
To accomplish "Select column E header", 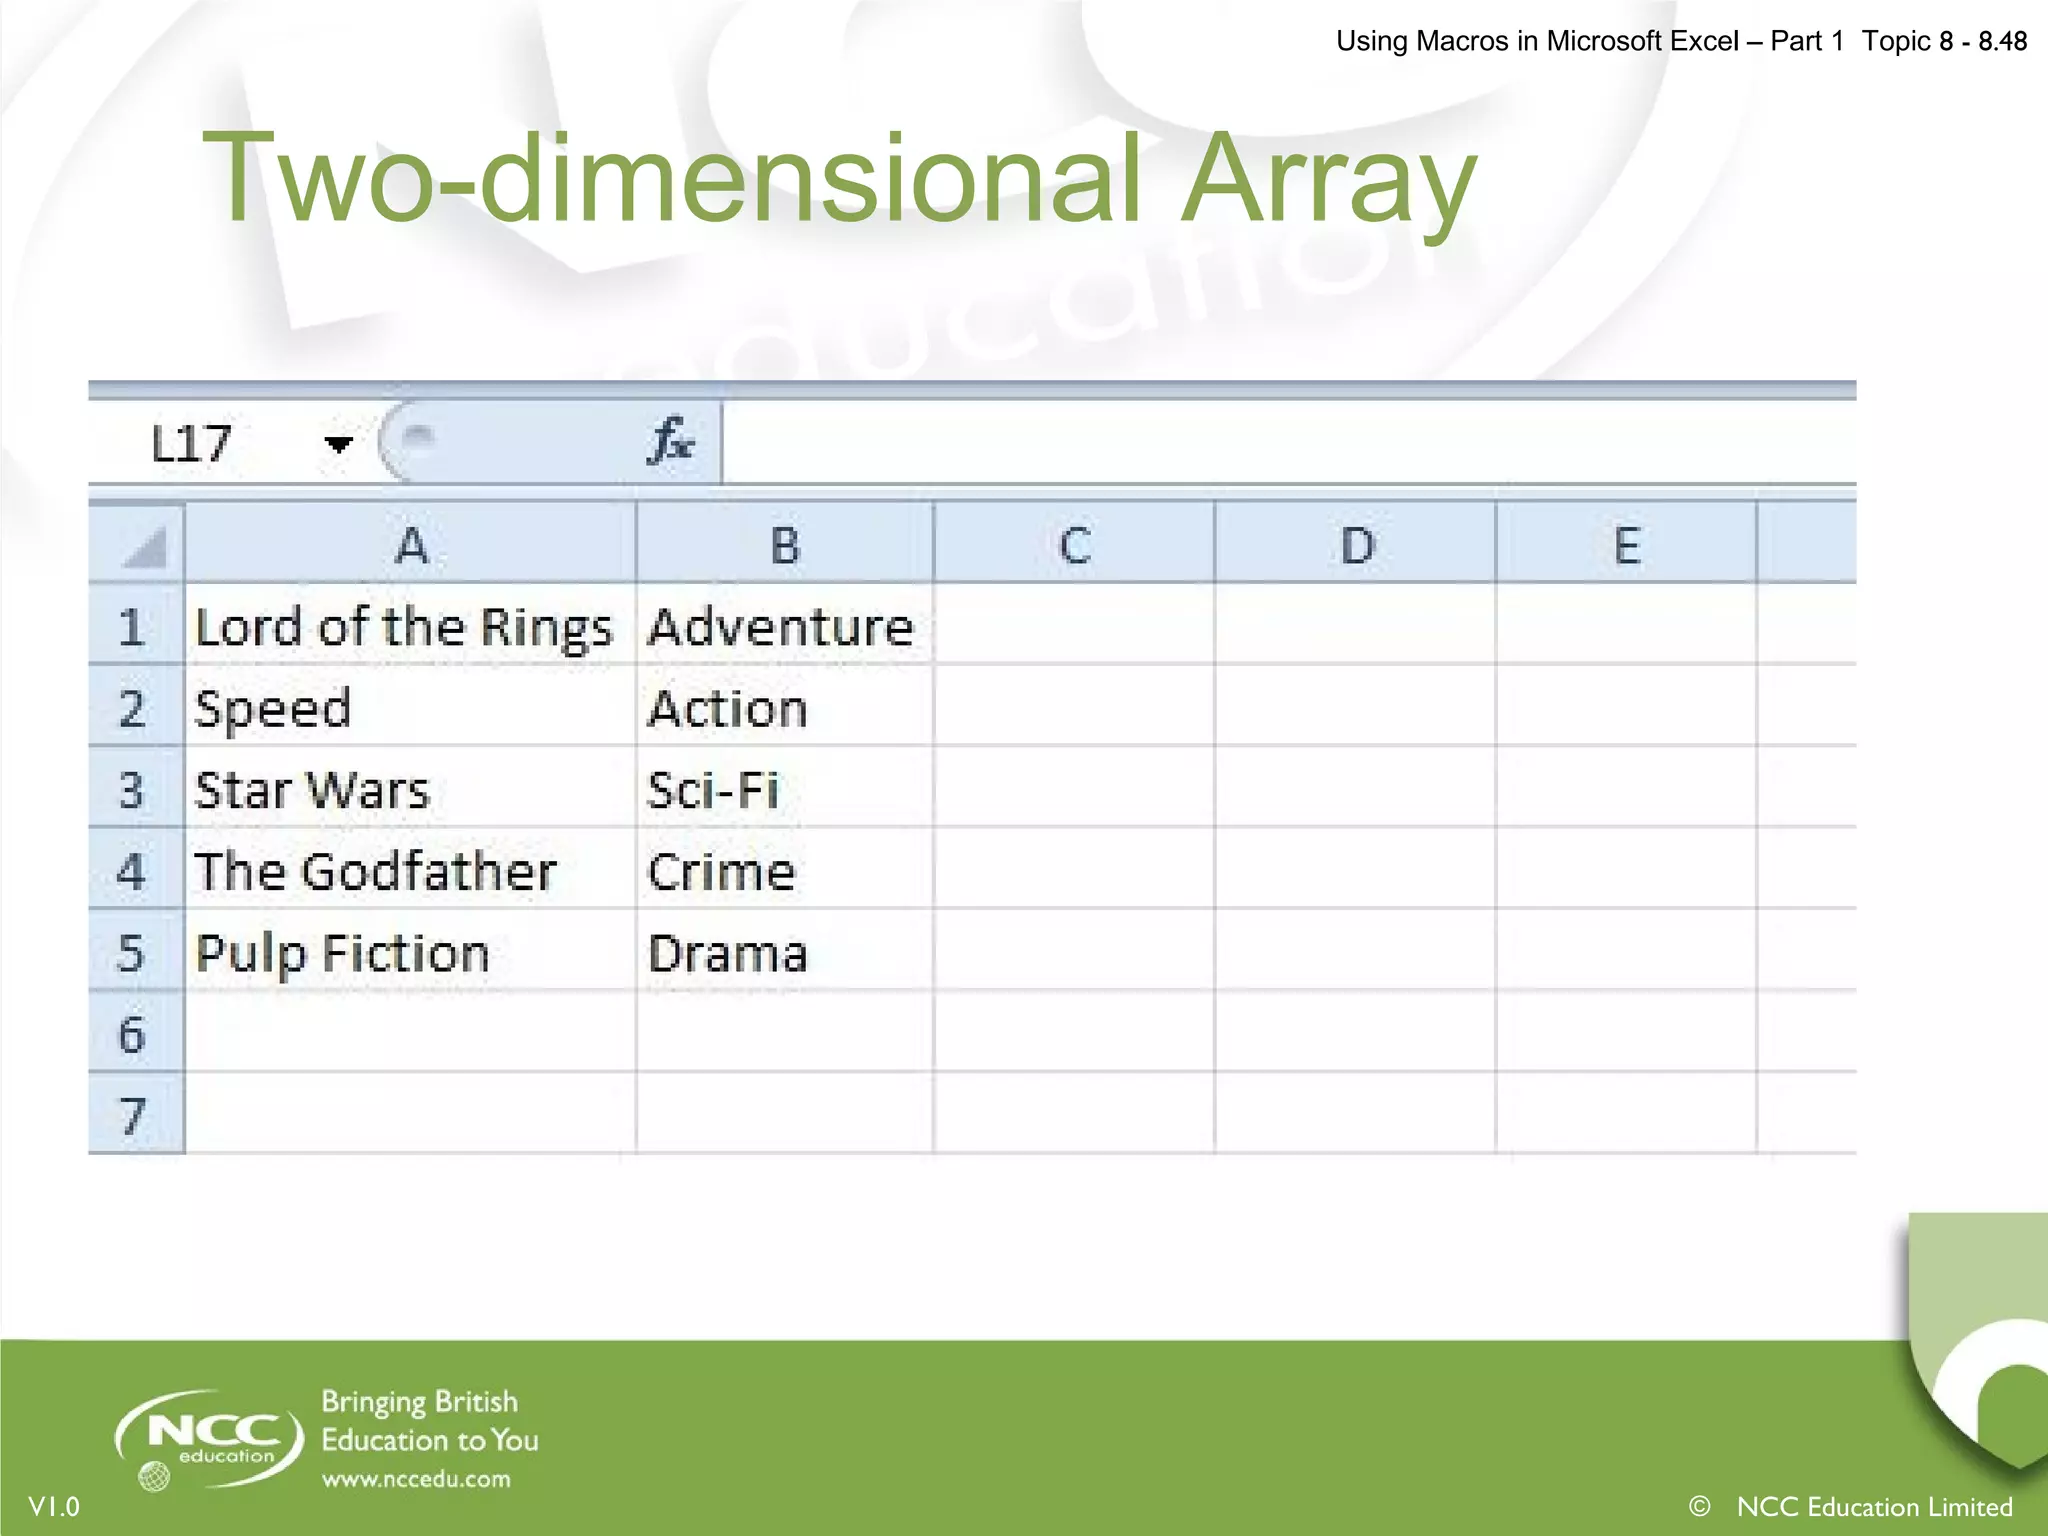I will point(1626,543).
